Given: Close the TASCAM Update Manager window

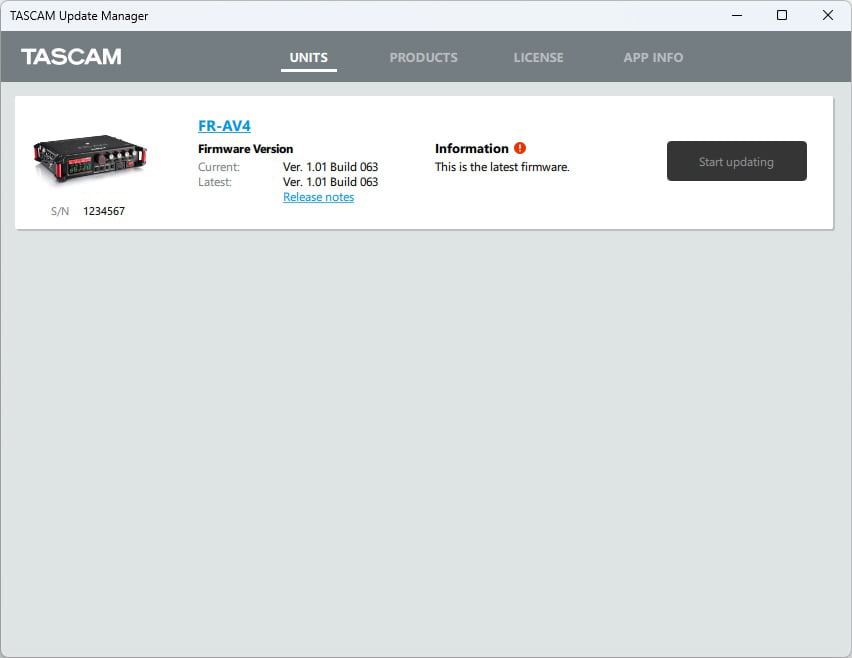Looking at the screenshot, I should (827, 15).
